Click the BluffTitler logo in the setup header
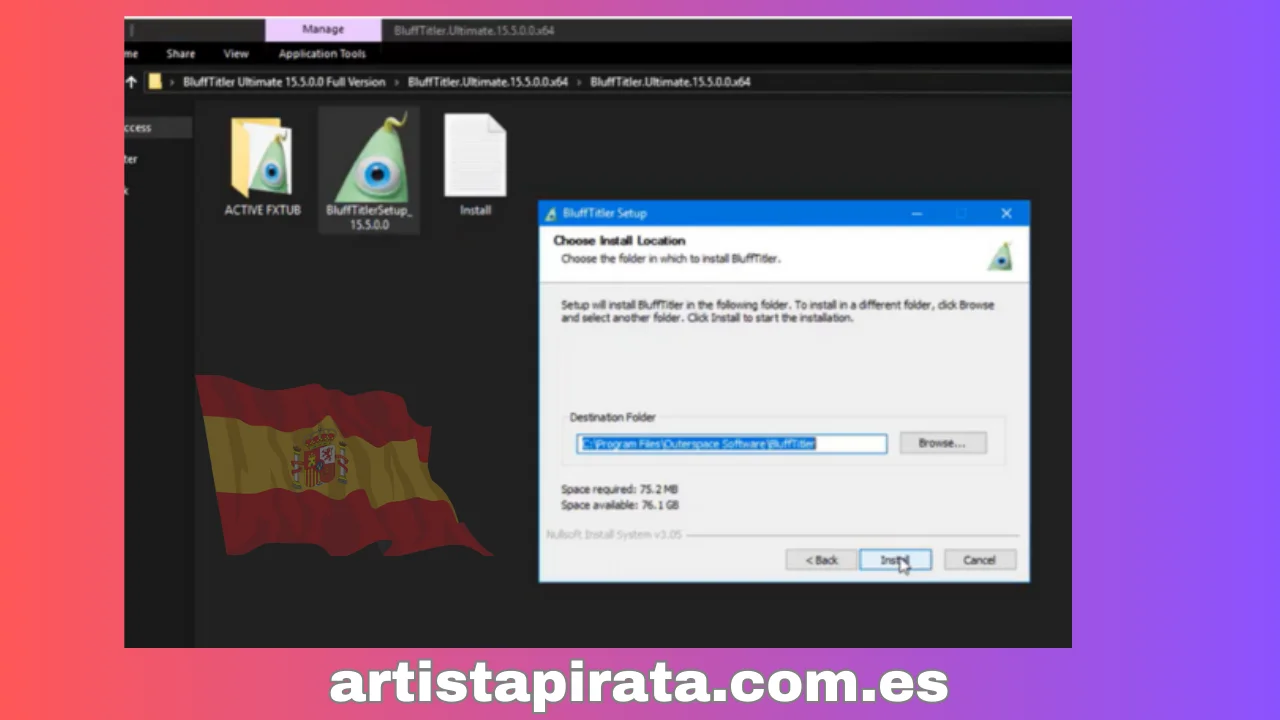 1000,256
